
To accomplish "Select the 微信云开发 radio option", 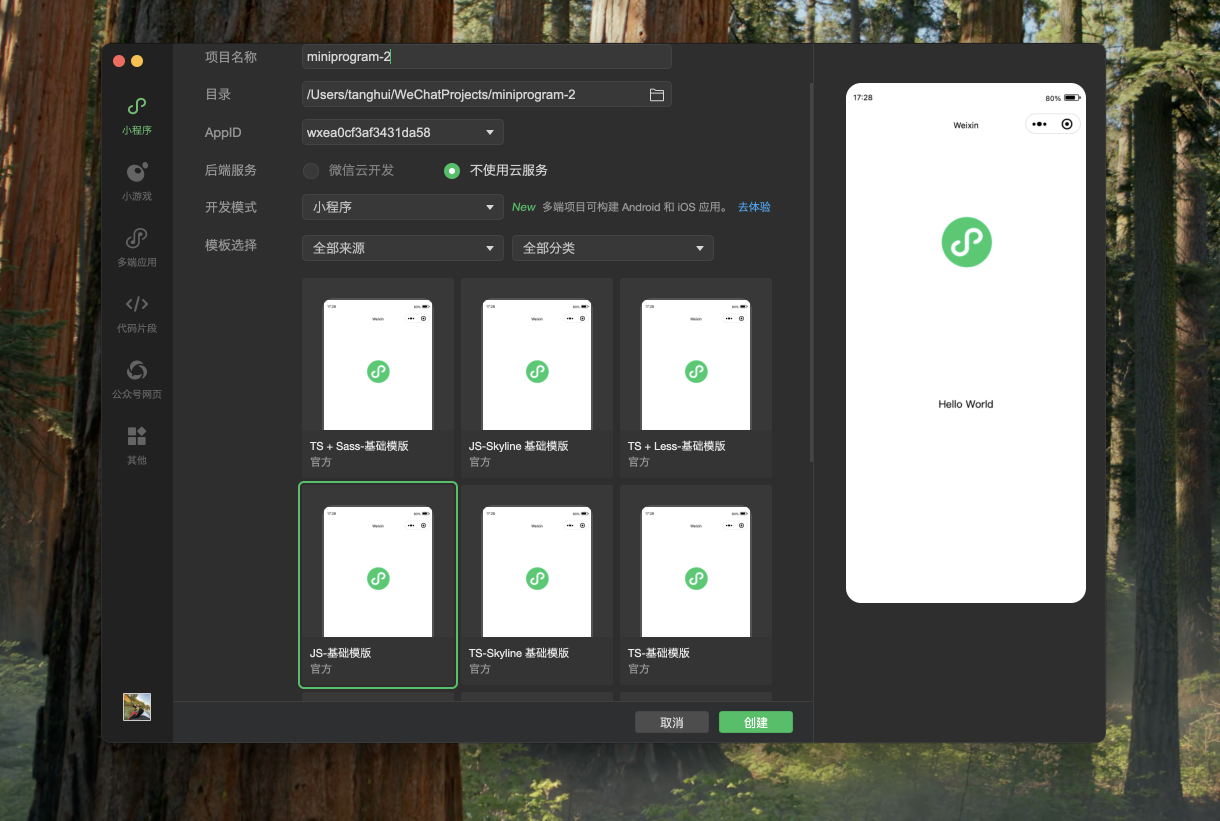I will pos(312,171).
